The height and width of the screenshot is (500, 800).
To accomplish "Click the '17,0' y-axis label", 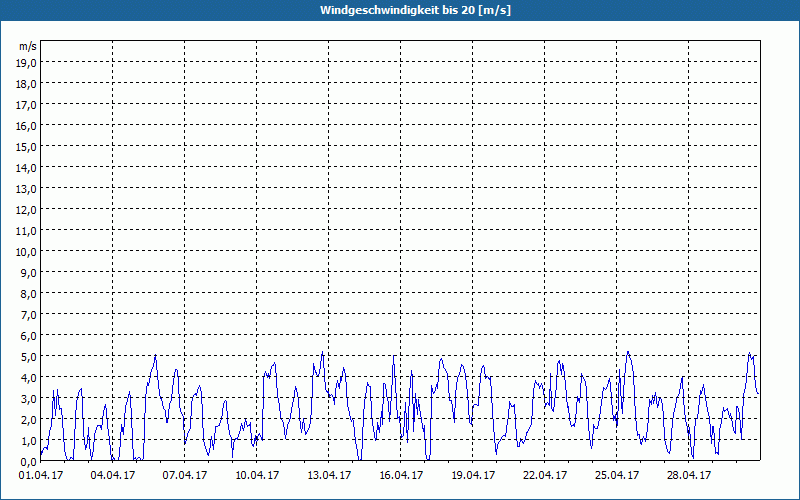I will tap(27, 105).
